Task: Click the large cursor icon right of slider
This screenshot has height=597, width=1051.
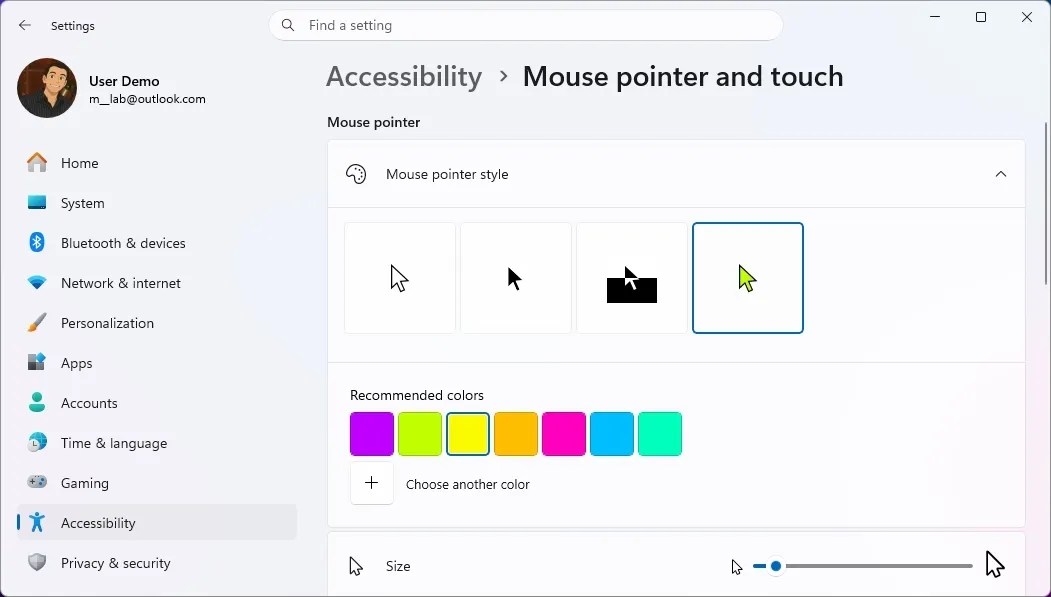Action: [995, 564]
